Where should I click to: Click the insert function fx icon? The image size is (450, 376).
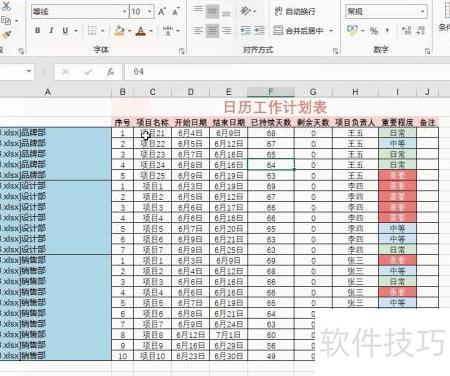110,71
